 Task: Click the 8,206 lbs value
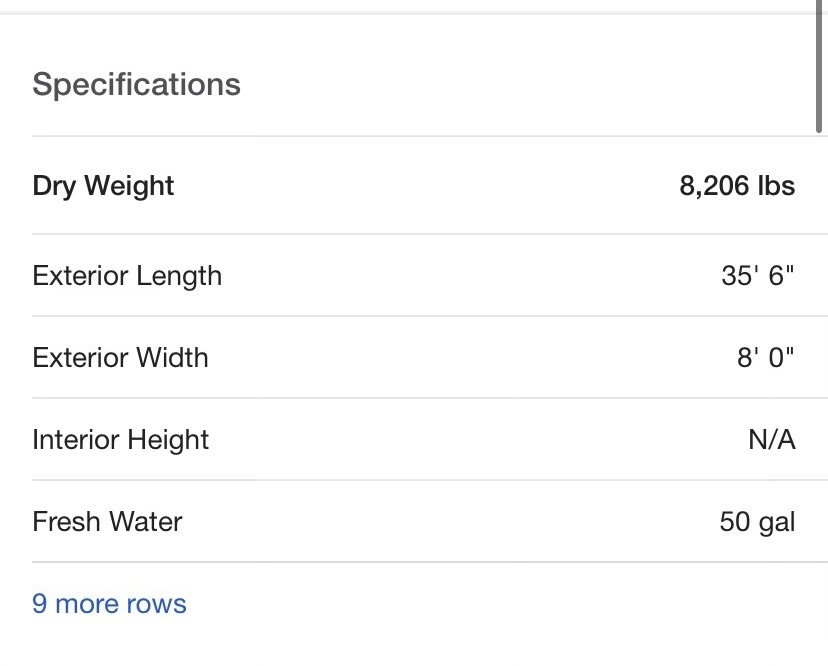[x=737, y=186]
